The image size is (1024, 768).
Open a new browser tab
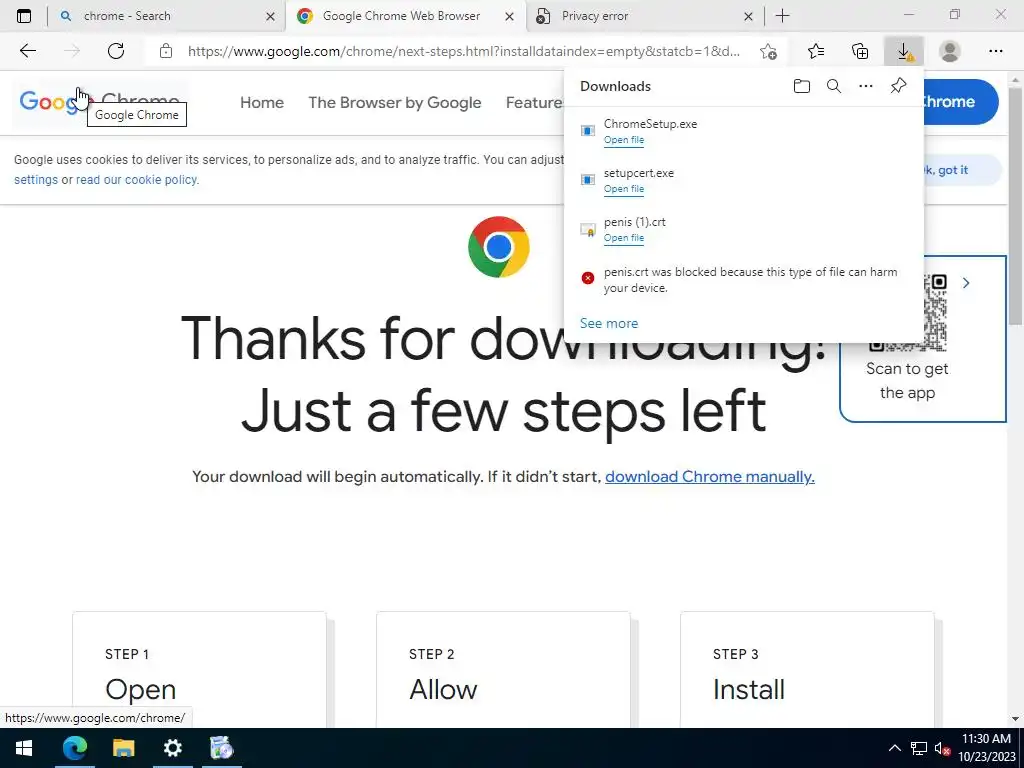(x=782, y=16)
